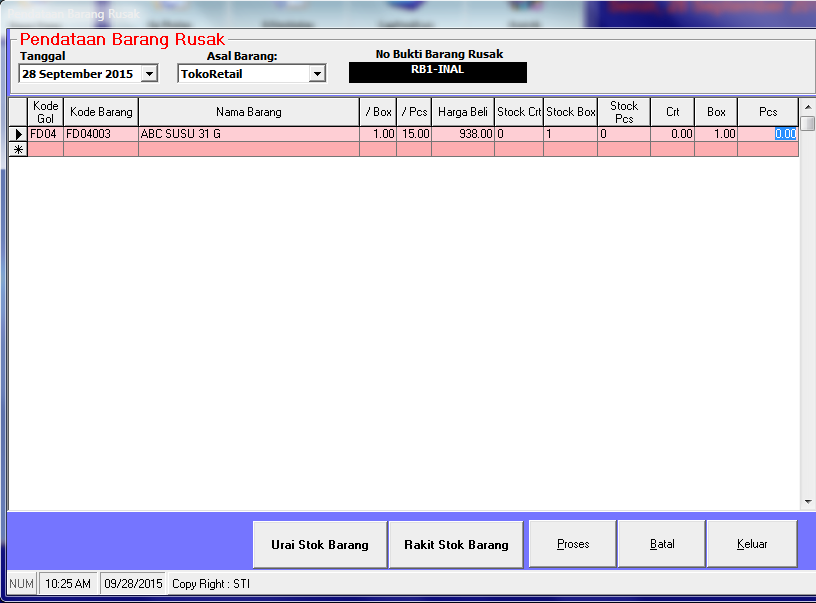
Task: Click the asterisk new-row marker in the grid
Action: 18,150
